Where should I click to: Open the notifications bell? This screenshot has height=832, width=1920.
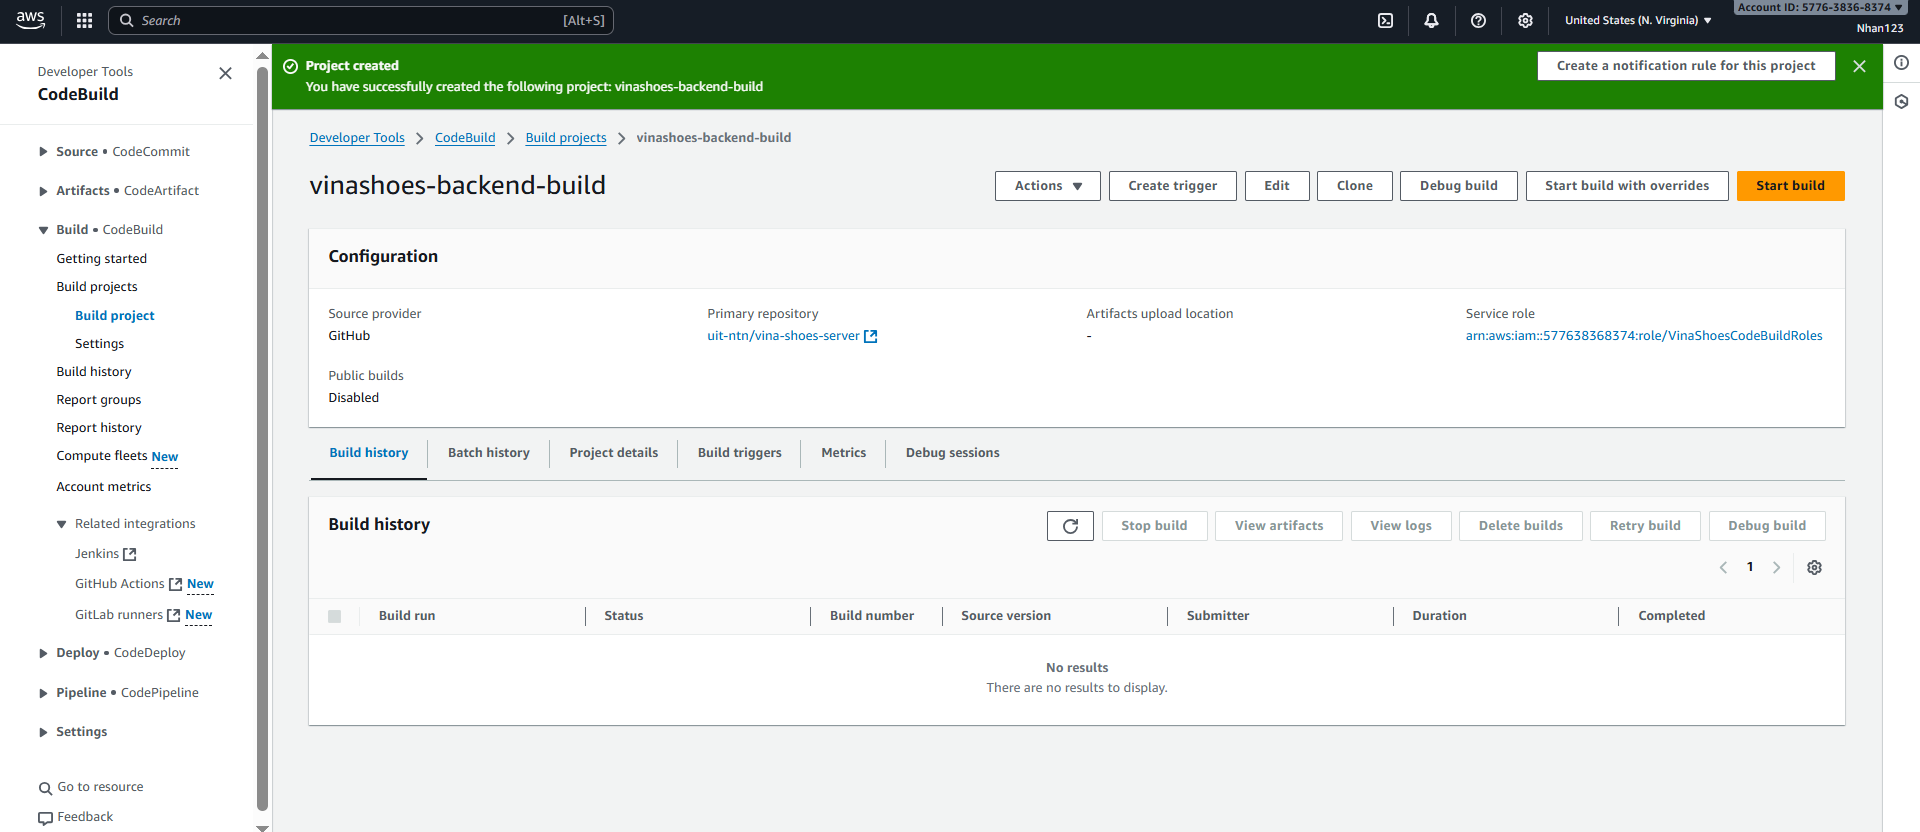point(1431,20)
